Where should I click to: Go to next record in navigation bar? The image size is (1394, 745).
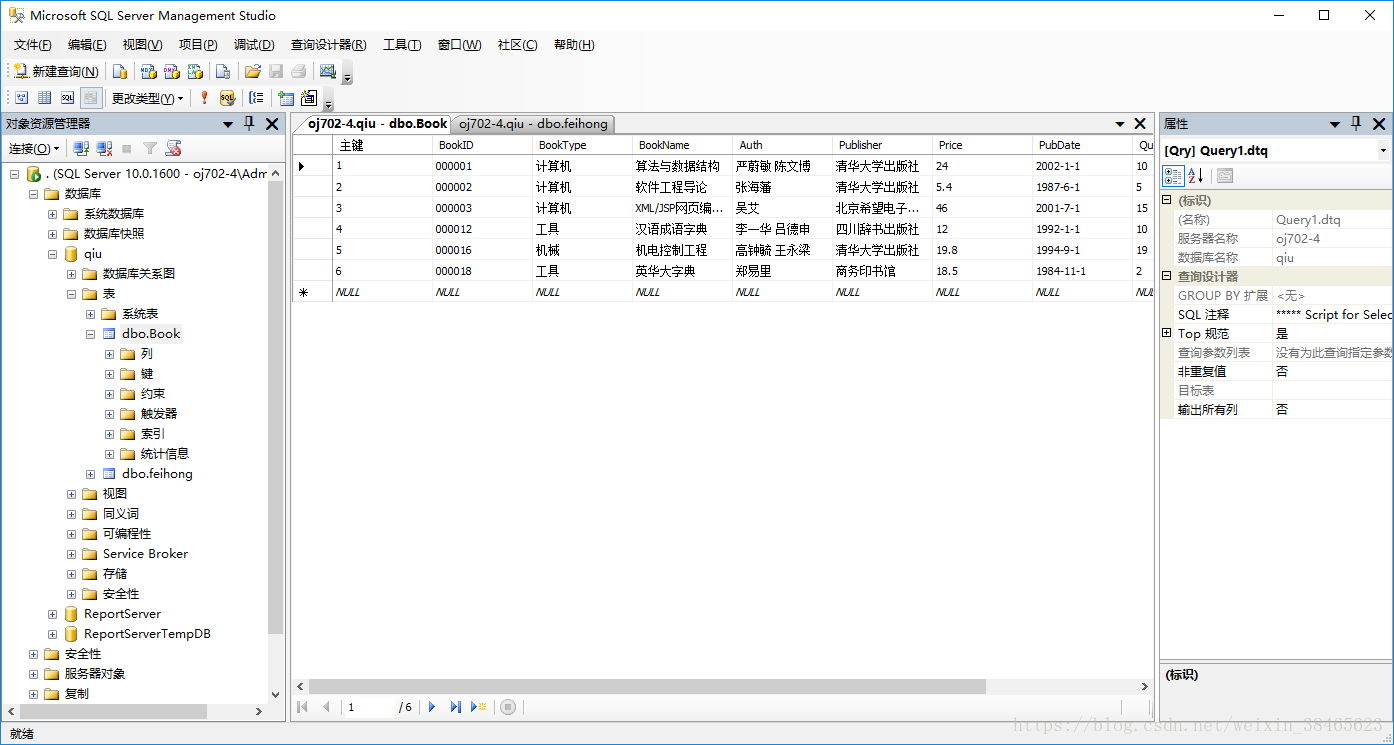432,707
